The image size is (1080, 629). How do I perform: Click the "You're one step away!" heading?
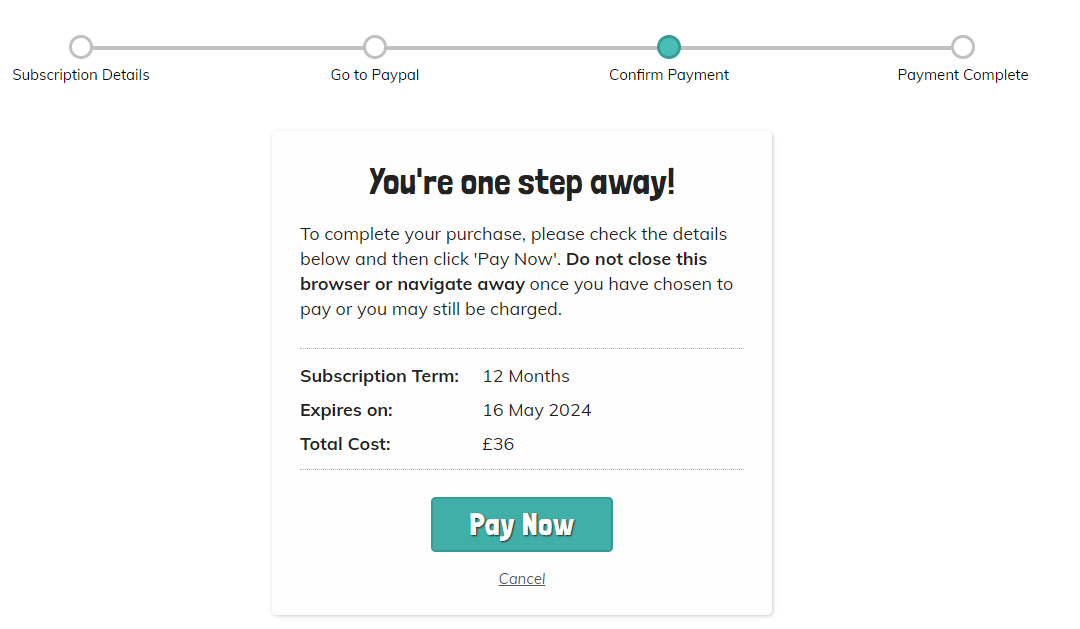coord(522,182)
